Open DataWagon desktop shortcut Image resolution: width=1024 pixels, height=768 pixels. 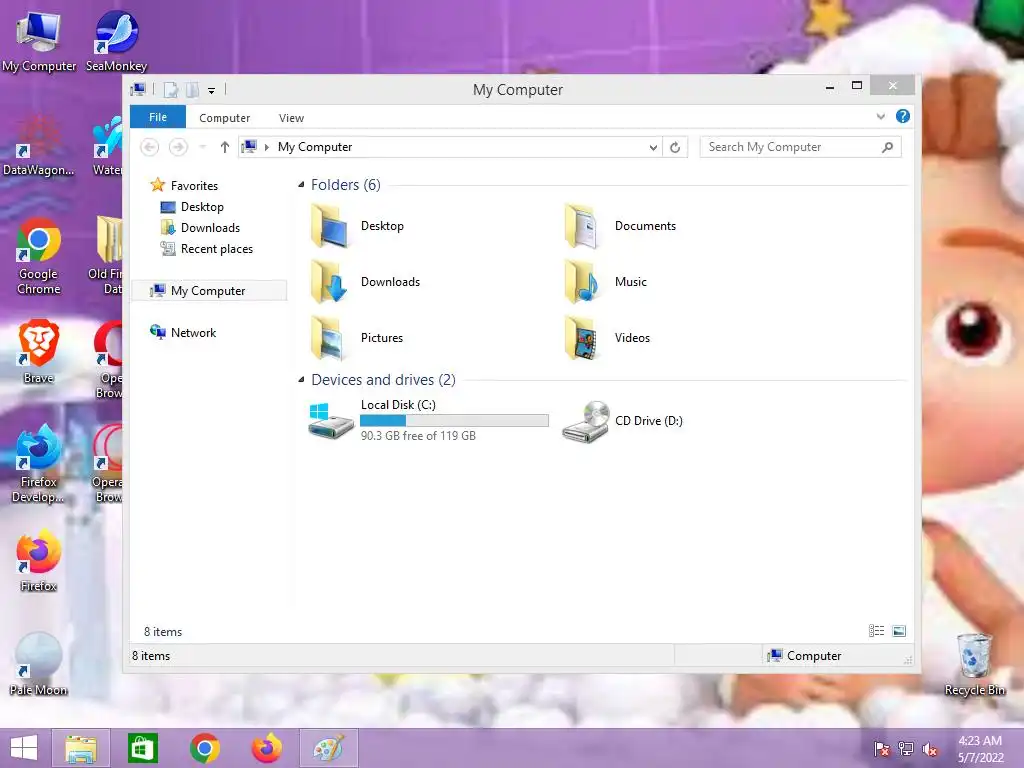[39, 146]
